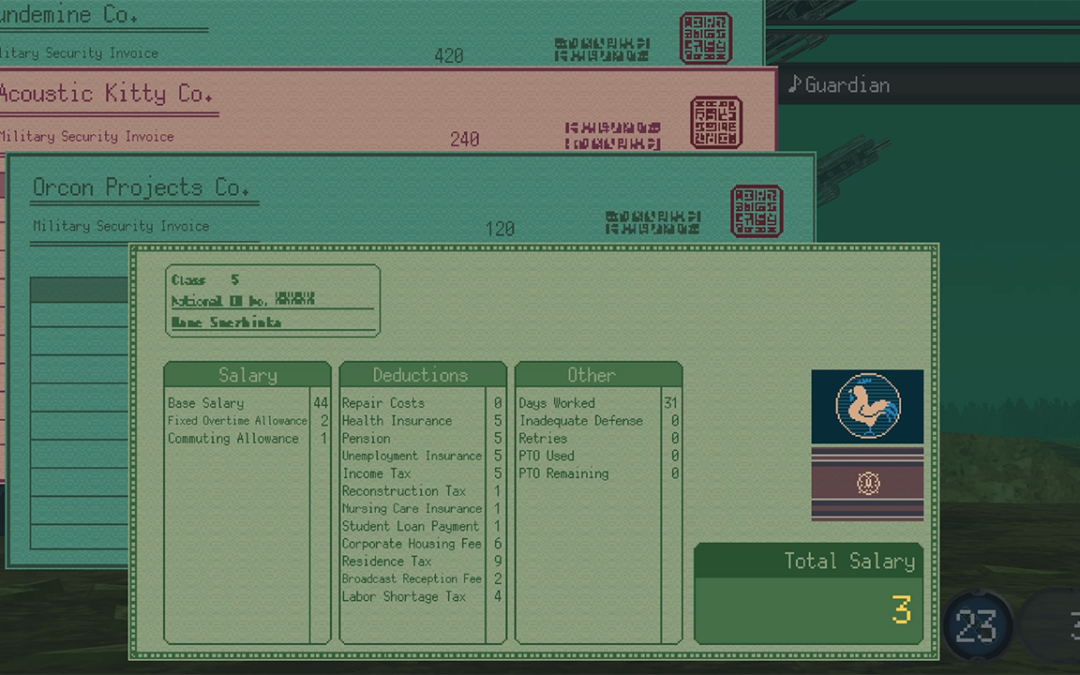Viewport: 1080px width, 675px height.
Task: Select the Other column header
Action: pyautogui.click(x=591, y=375)
